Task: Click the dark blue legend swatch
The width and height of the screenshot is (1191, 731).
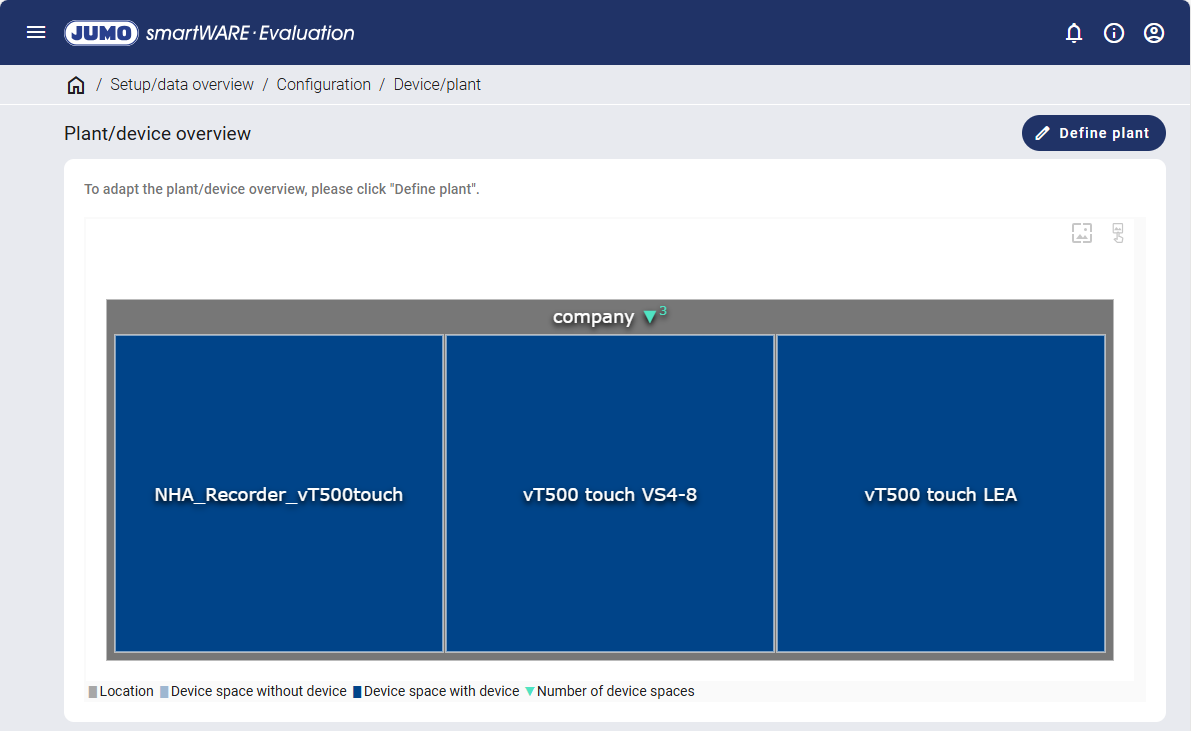Action: (x=357, y=692)
